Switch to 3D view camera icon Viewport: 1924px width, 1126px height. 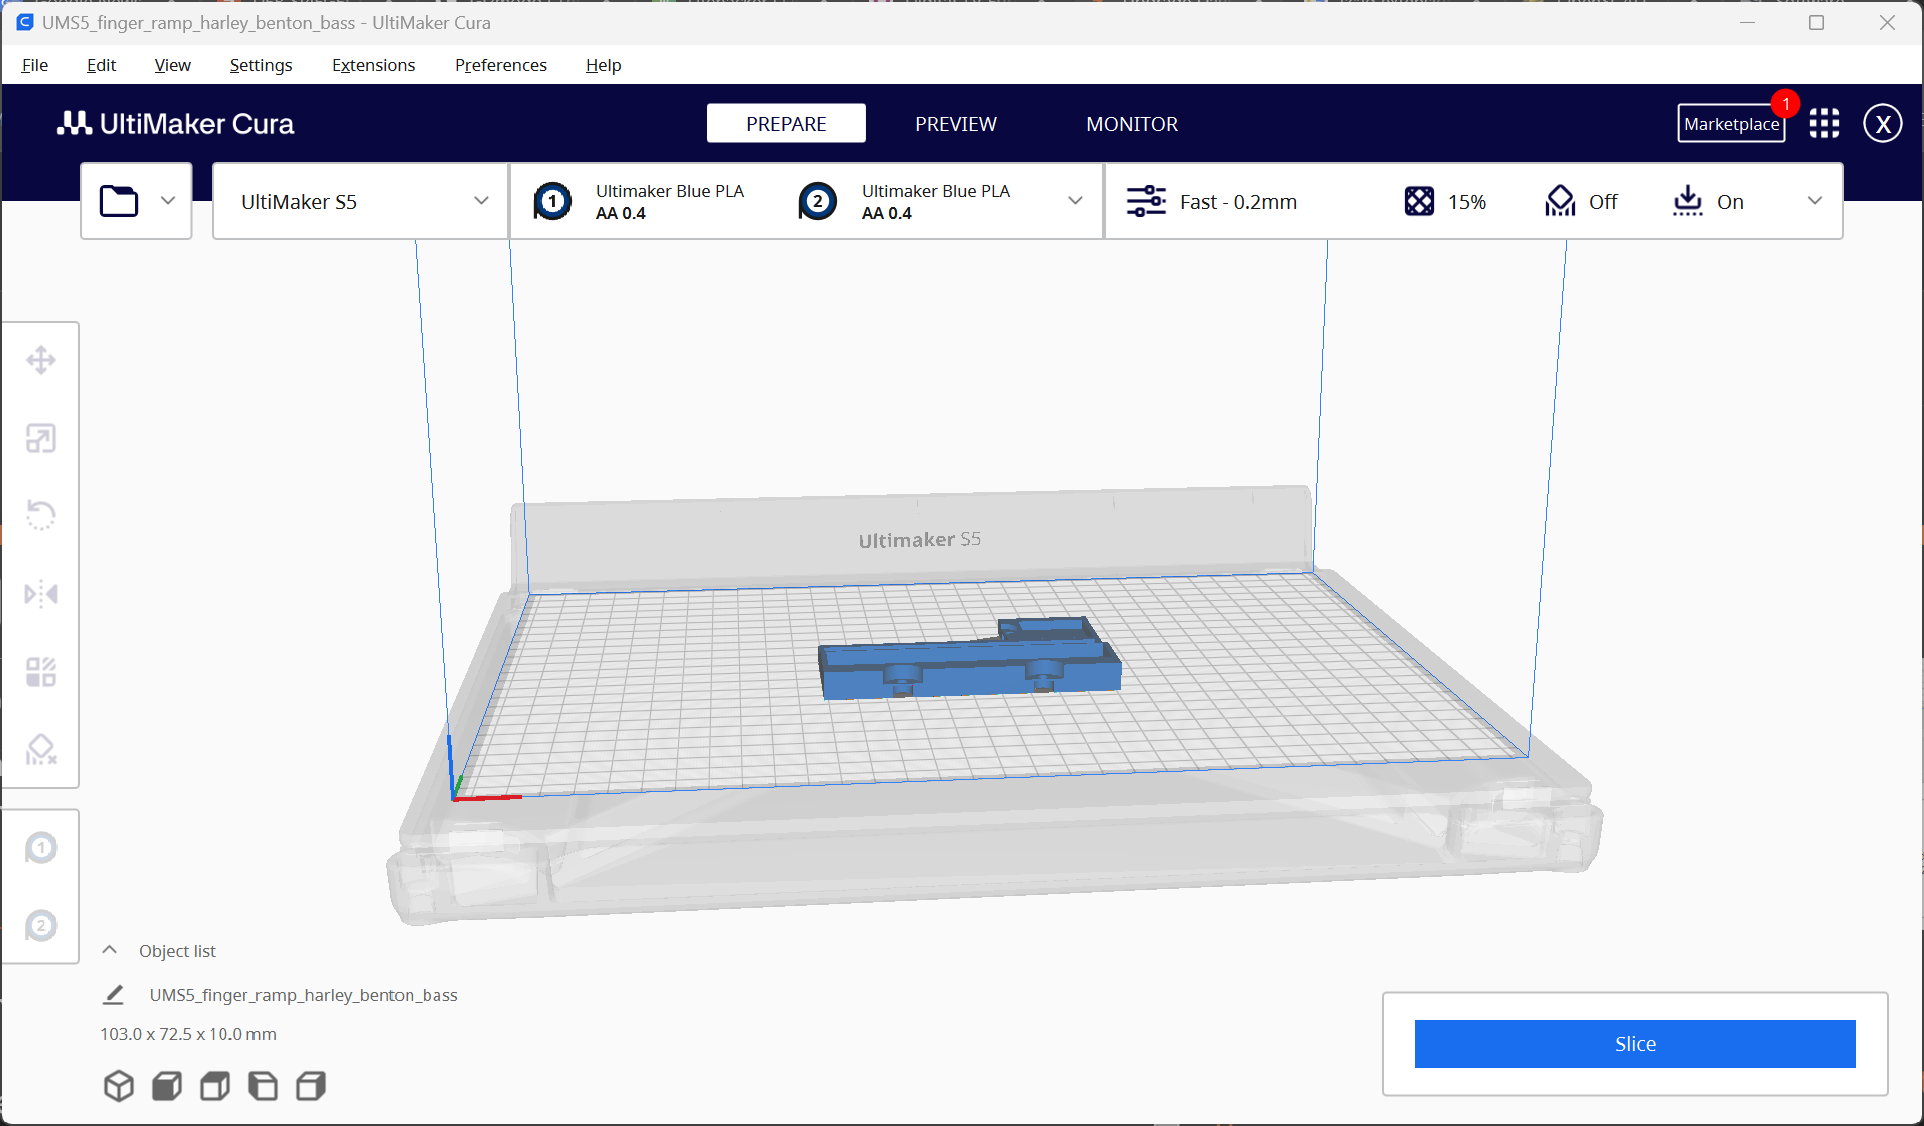click(119, 1085)
